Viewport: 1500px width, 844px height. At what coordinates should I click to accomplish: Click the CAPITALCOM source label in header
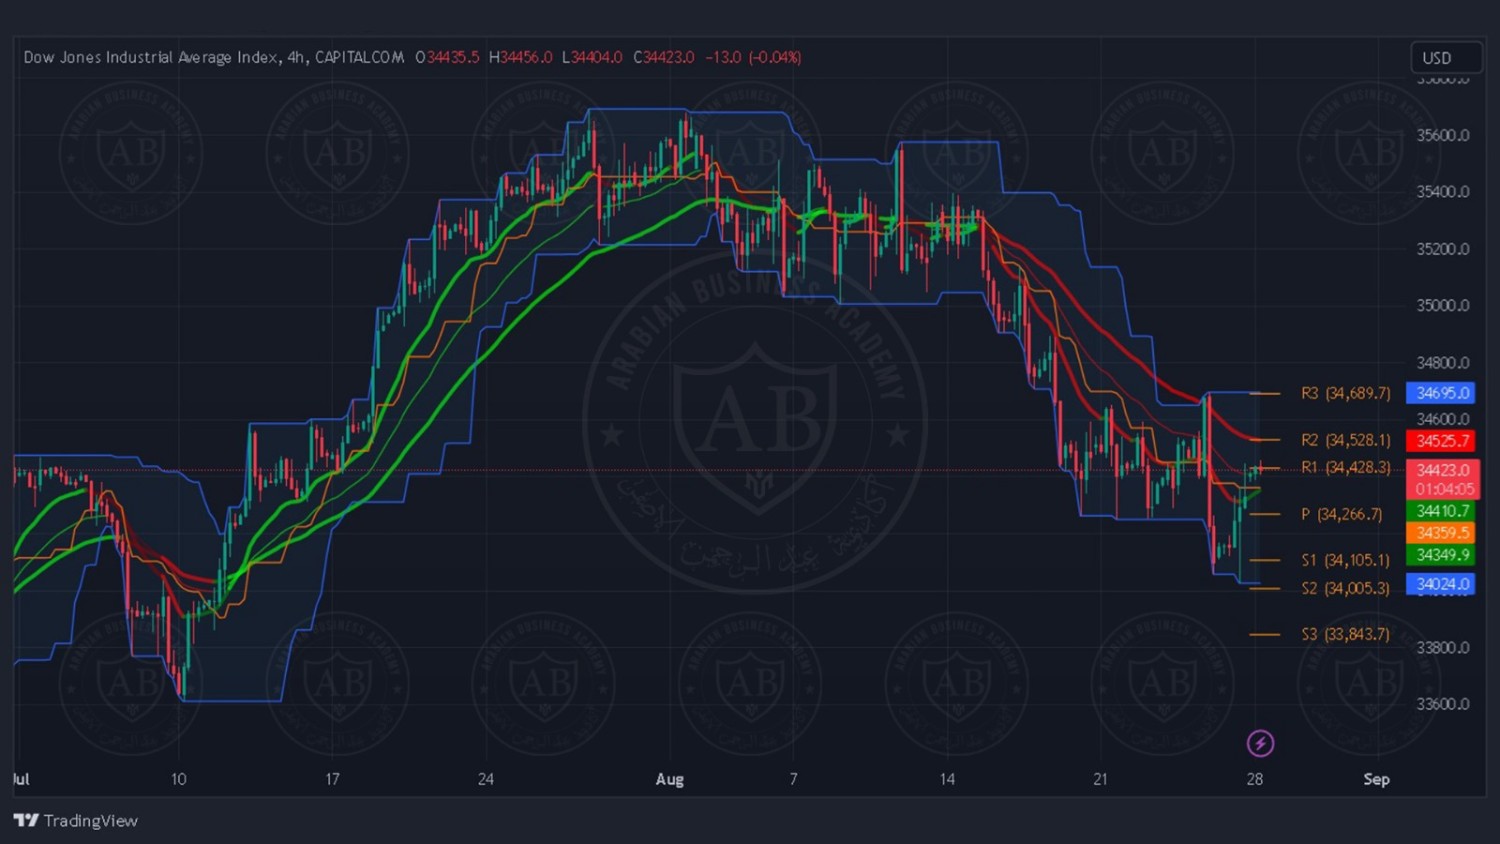click(359, 57)
